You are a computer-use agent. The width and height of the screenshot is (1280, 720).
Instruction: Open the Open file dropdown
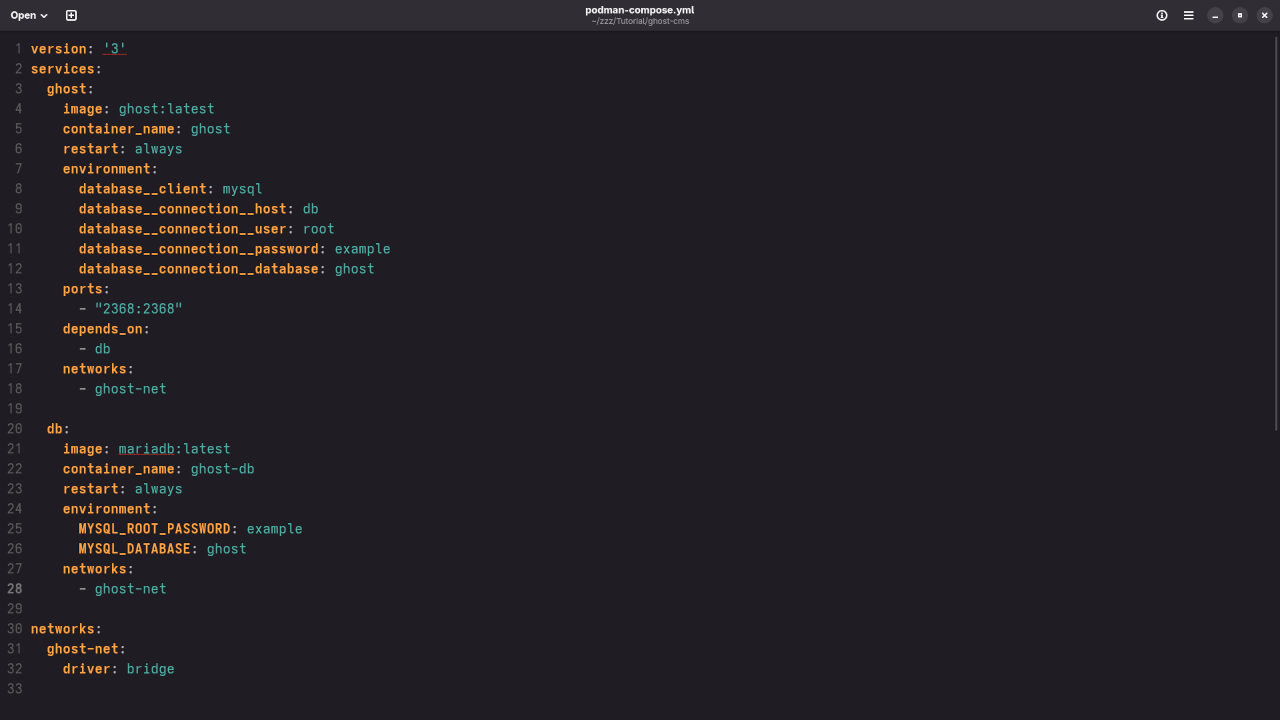click(x=29, y=15)
